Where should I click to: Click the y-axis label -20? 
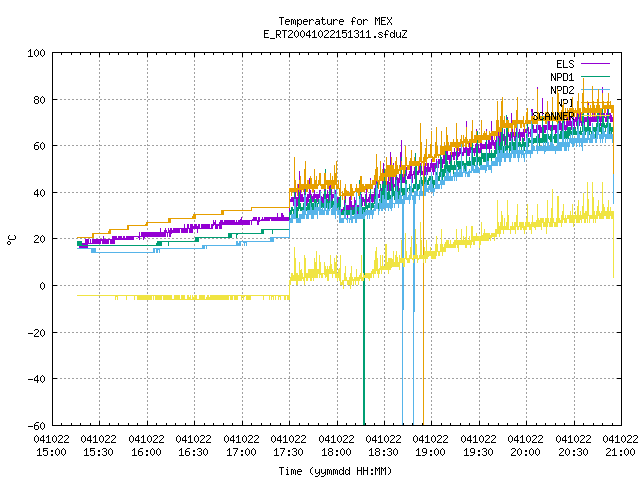37,333
